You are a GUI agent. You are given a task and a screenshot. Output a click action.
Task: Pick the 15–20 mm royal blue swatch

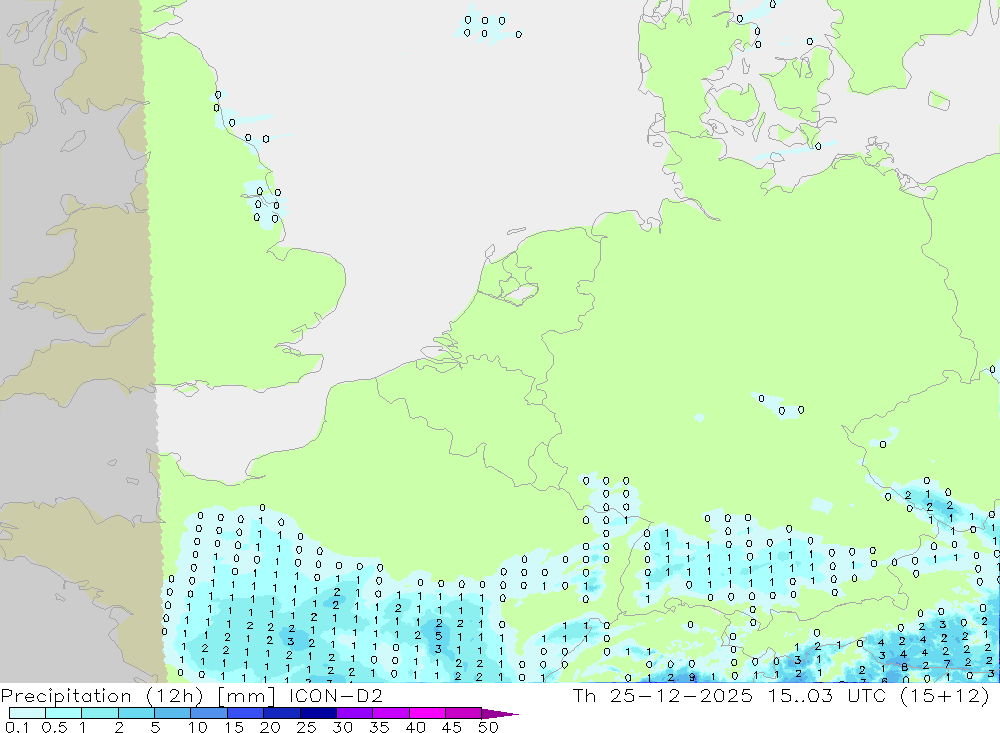246,713
